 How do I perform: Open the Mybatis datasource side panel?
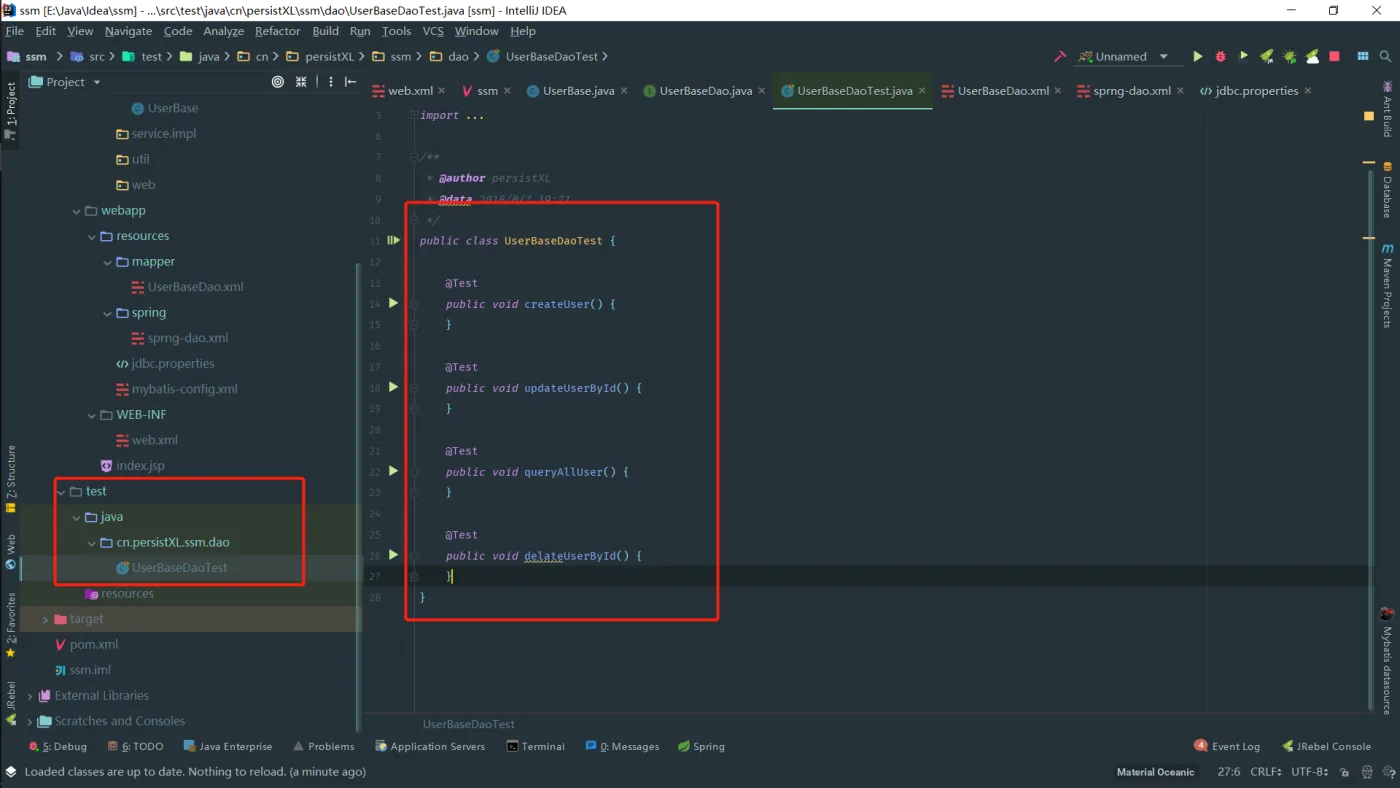1387,660
